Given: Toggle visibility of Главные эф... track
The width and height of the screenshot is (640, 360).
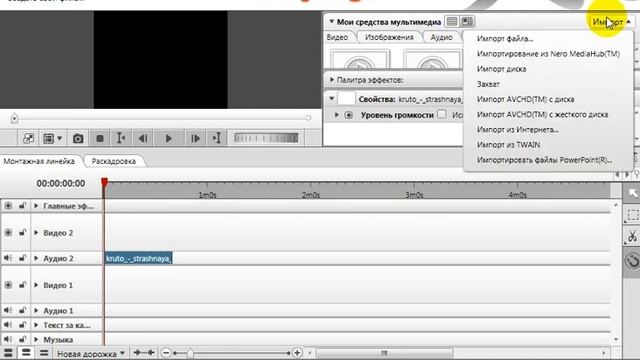Looking at the screenshot, I should [x=8, y=206].
